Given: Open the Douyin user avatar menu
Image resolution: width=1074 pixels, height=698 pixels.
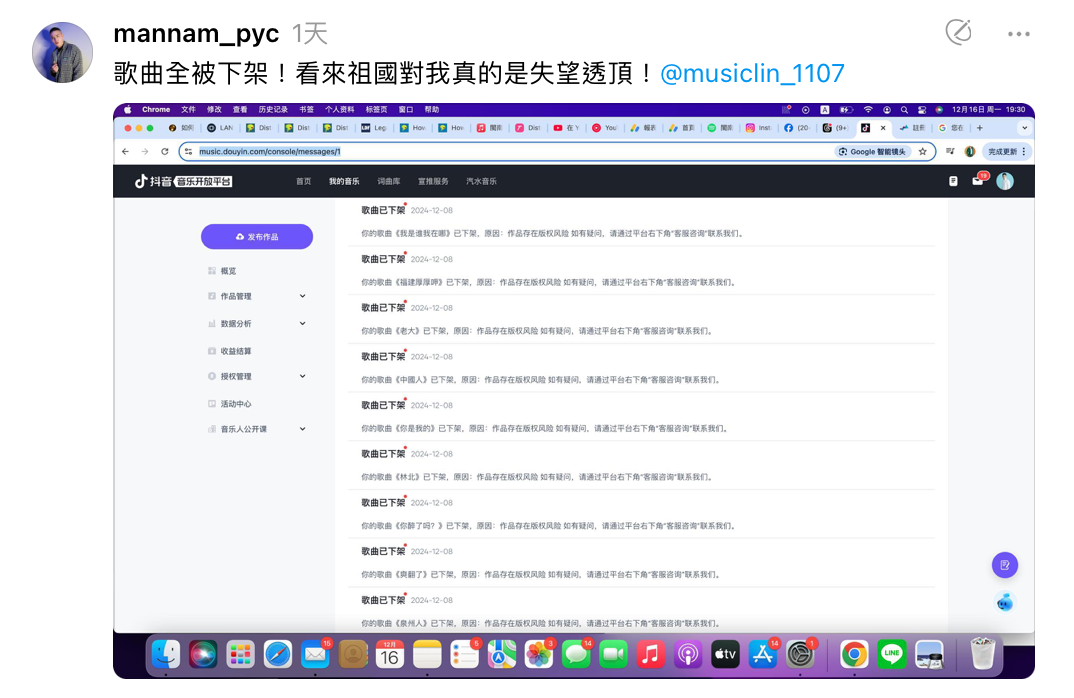Looking at the screenshot, I should (1005, 182).
